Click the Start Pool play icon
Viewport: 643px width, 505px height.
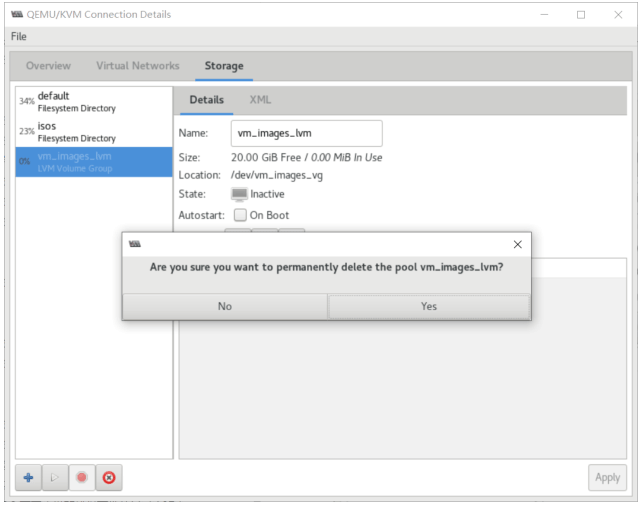pos(55,478)
